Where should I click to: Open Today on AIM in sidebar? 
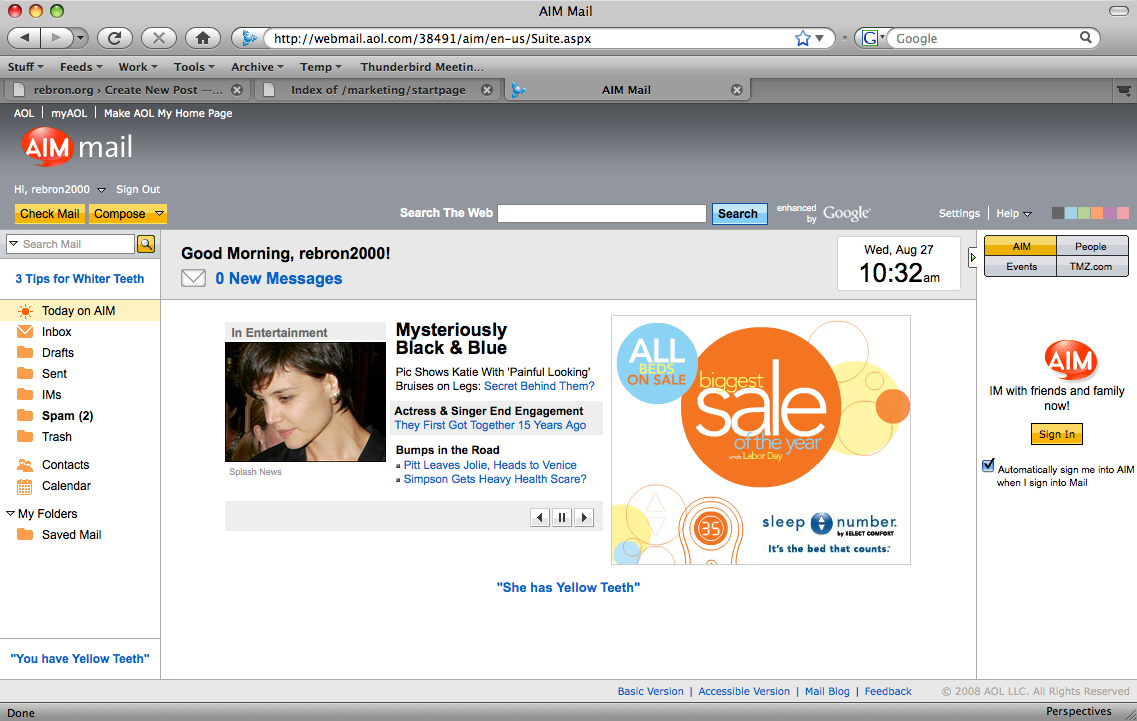[79, 310]
